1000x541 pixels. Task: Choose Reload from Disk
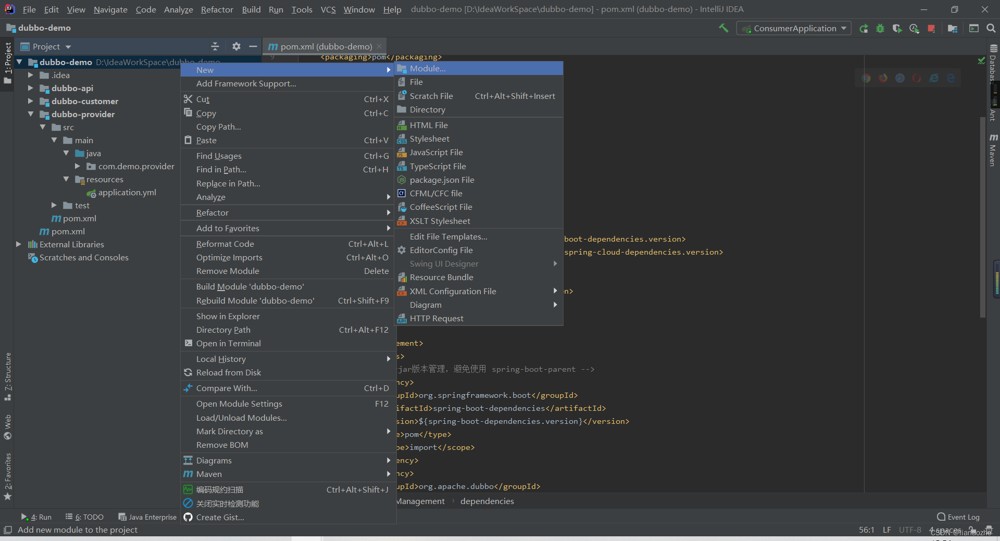coord(288,373)
